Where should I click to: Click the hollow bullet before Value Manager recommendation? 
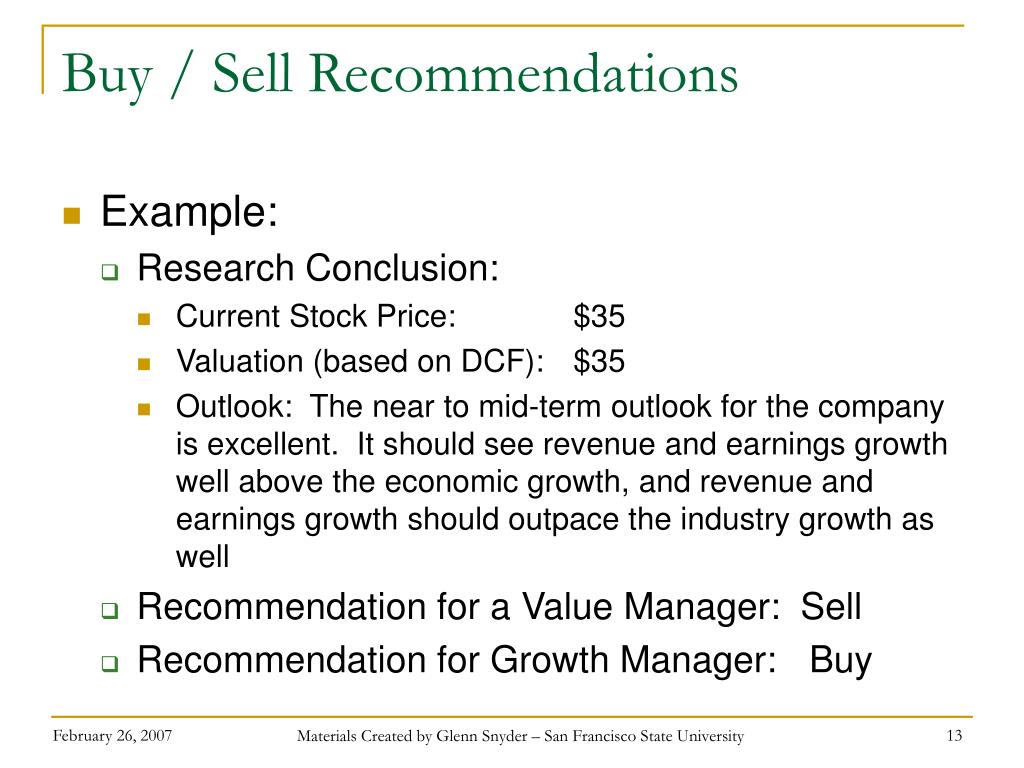tap(110, 611)
